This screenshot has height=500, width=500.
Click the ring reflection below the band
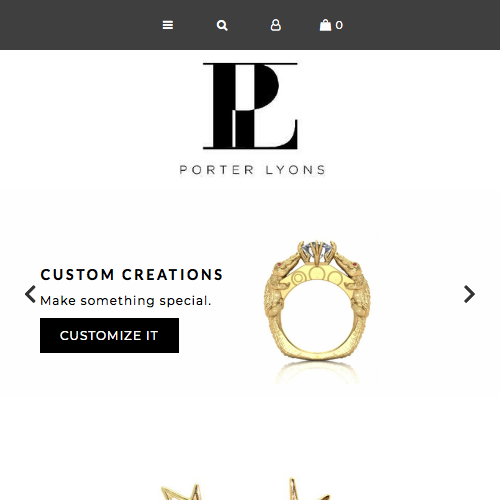click(317, 373)
